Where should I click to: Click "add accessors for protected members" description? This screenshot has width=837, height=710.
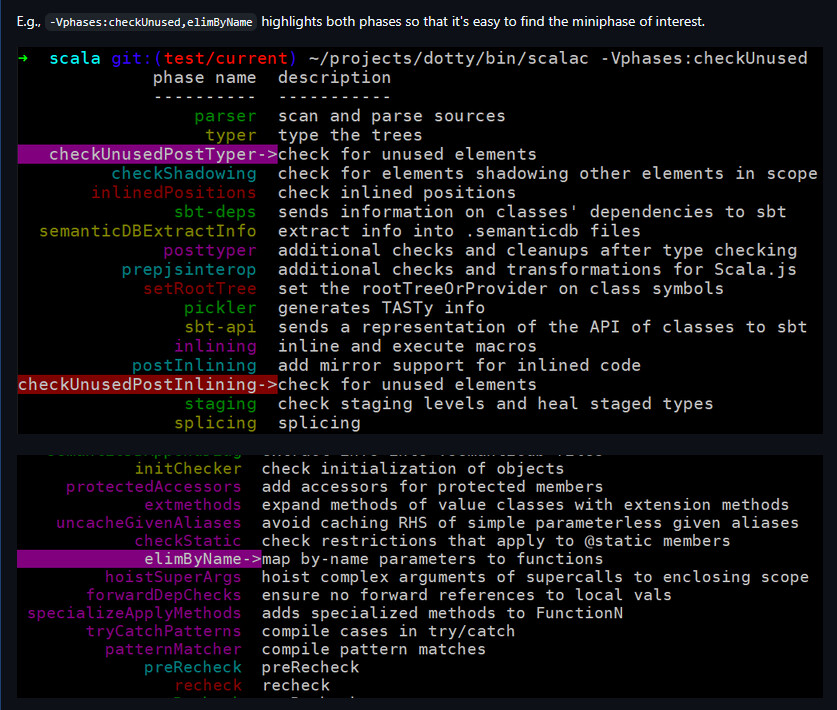[x=432, y=487]
